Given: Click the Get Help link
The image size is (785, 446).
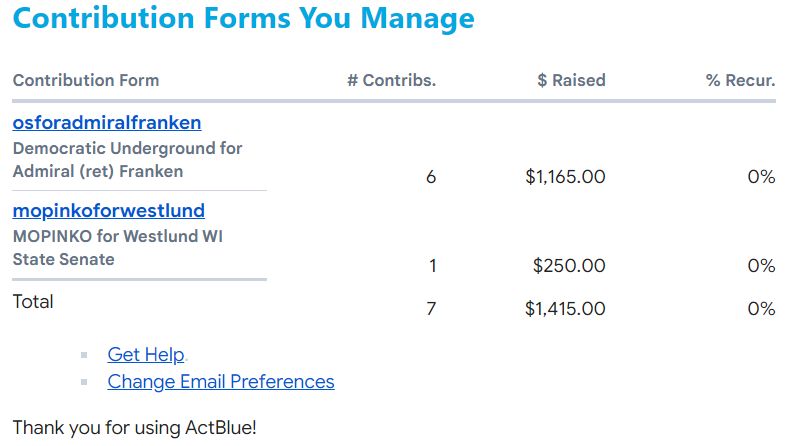Looking at the screenshot, I should click(146, 354).
